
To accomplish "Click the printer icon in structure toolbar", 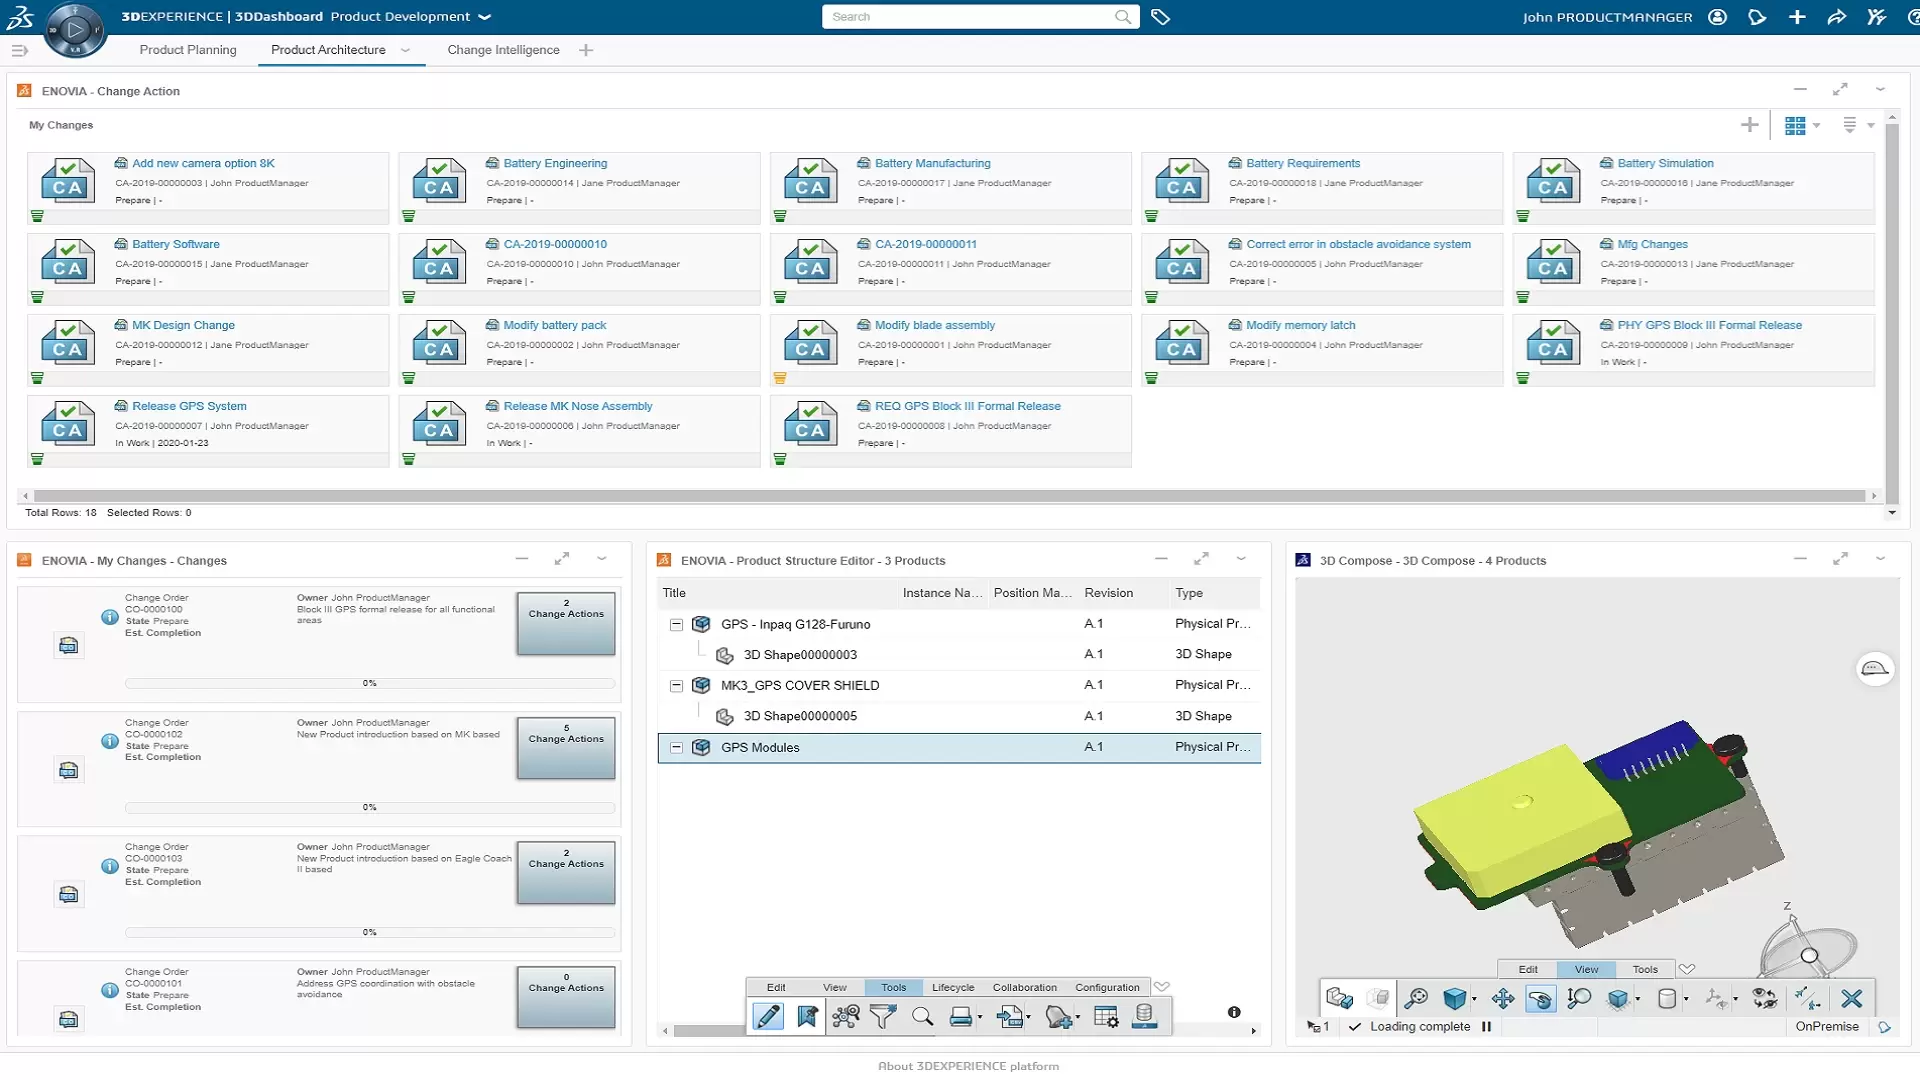I will coord(960,1017).
